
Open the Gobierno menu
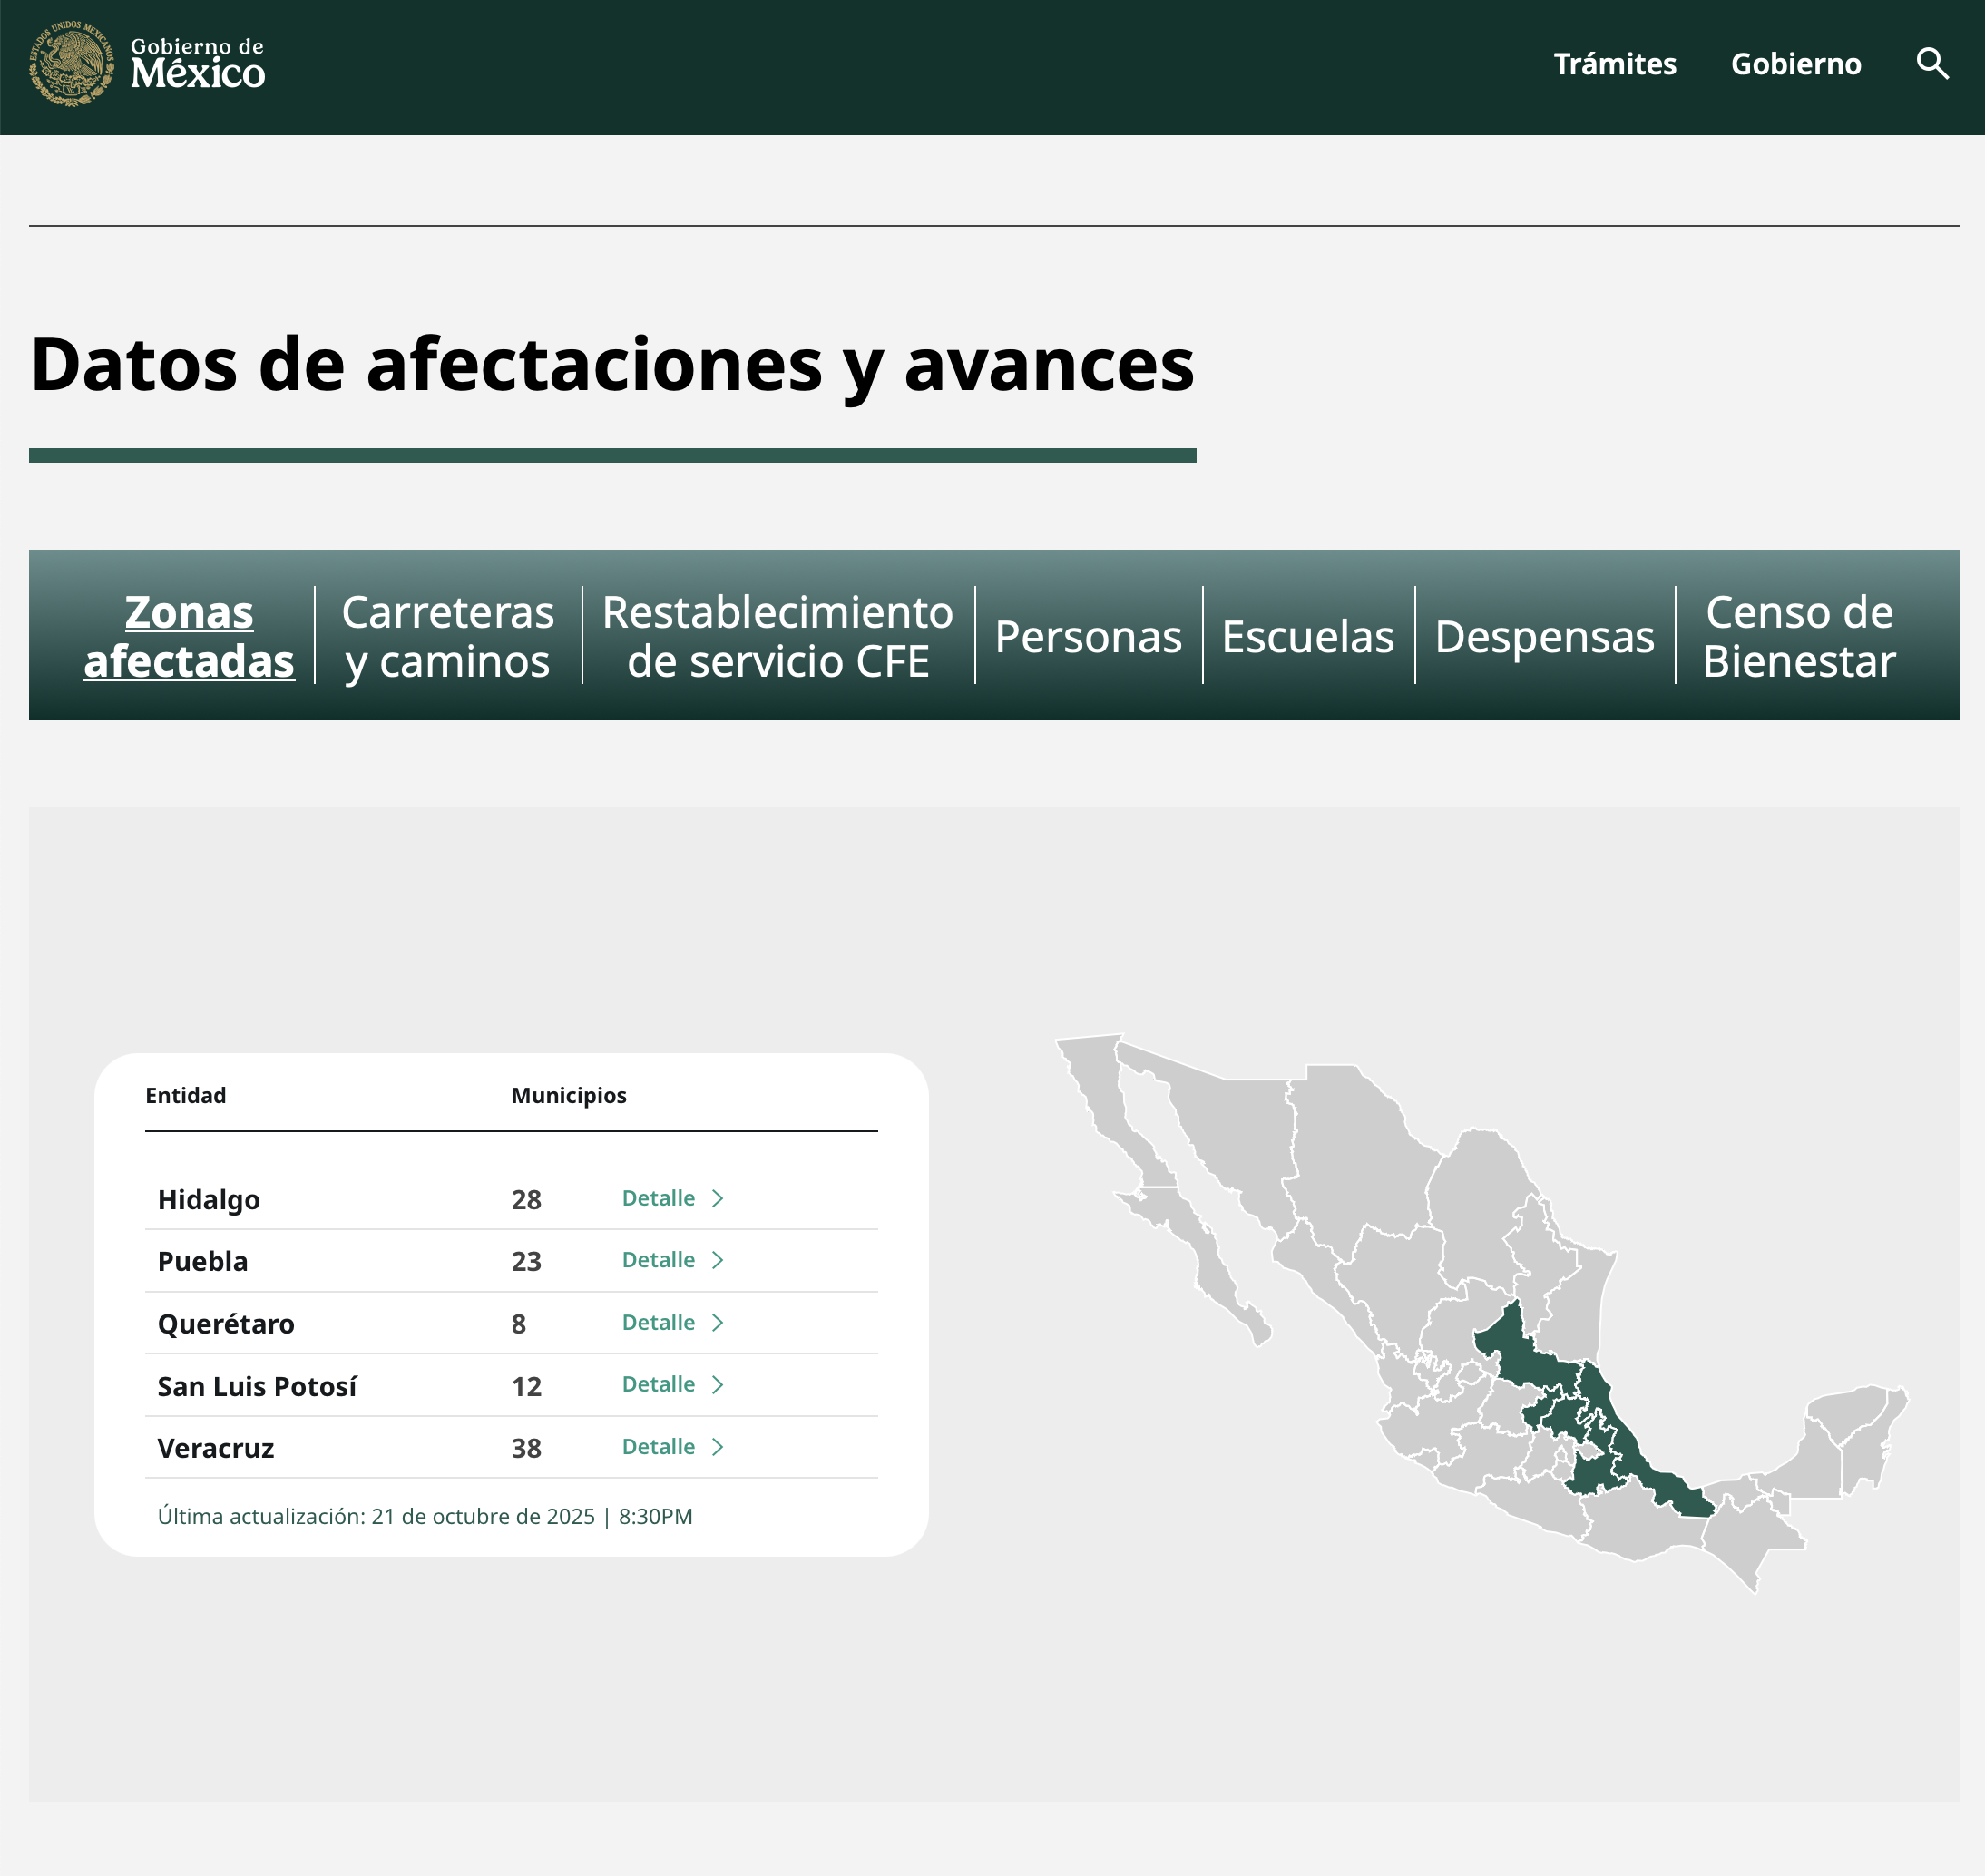pyautogui.click(x=1795, y=64)
